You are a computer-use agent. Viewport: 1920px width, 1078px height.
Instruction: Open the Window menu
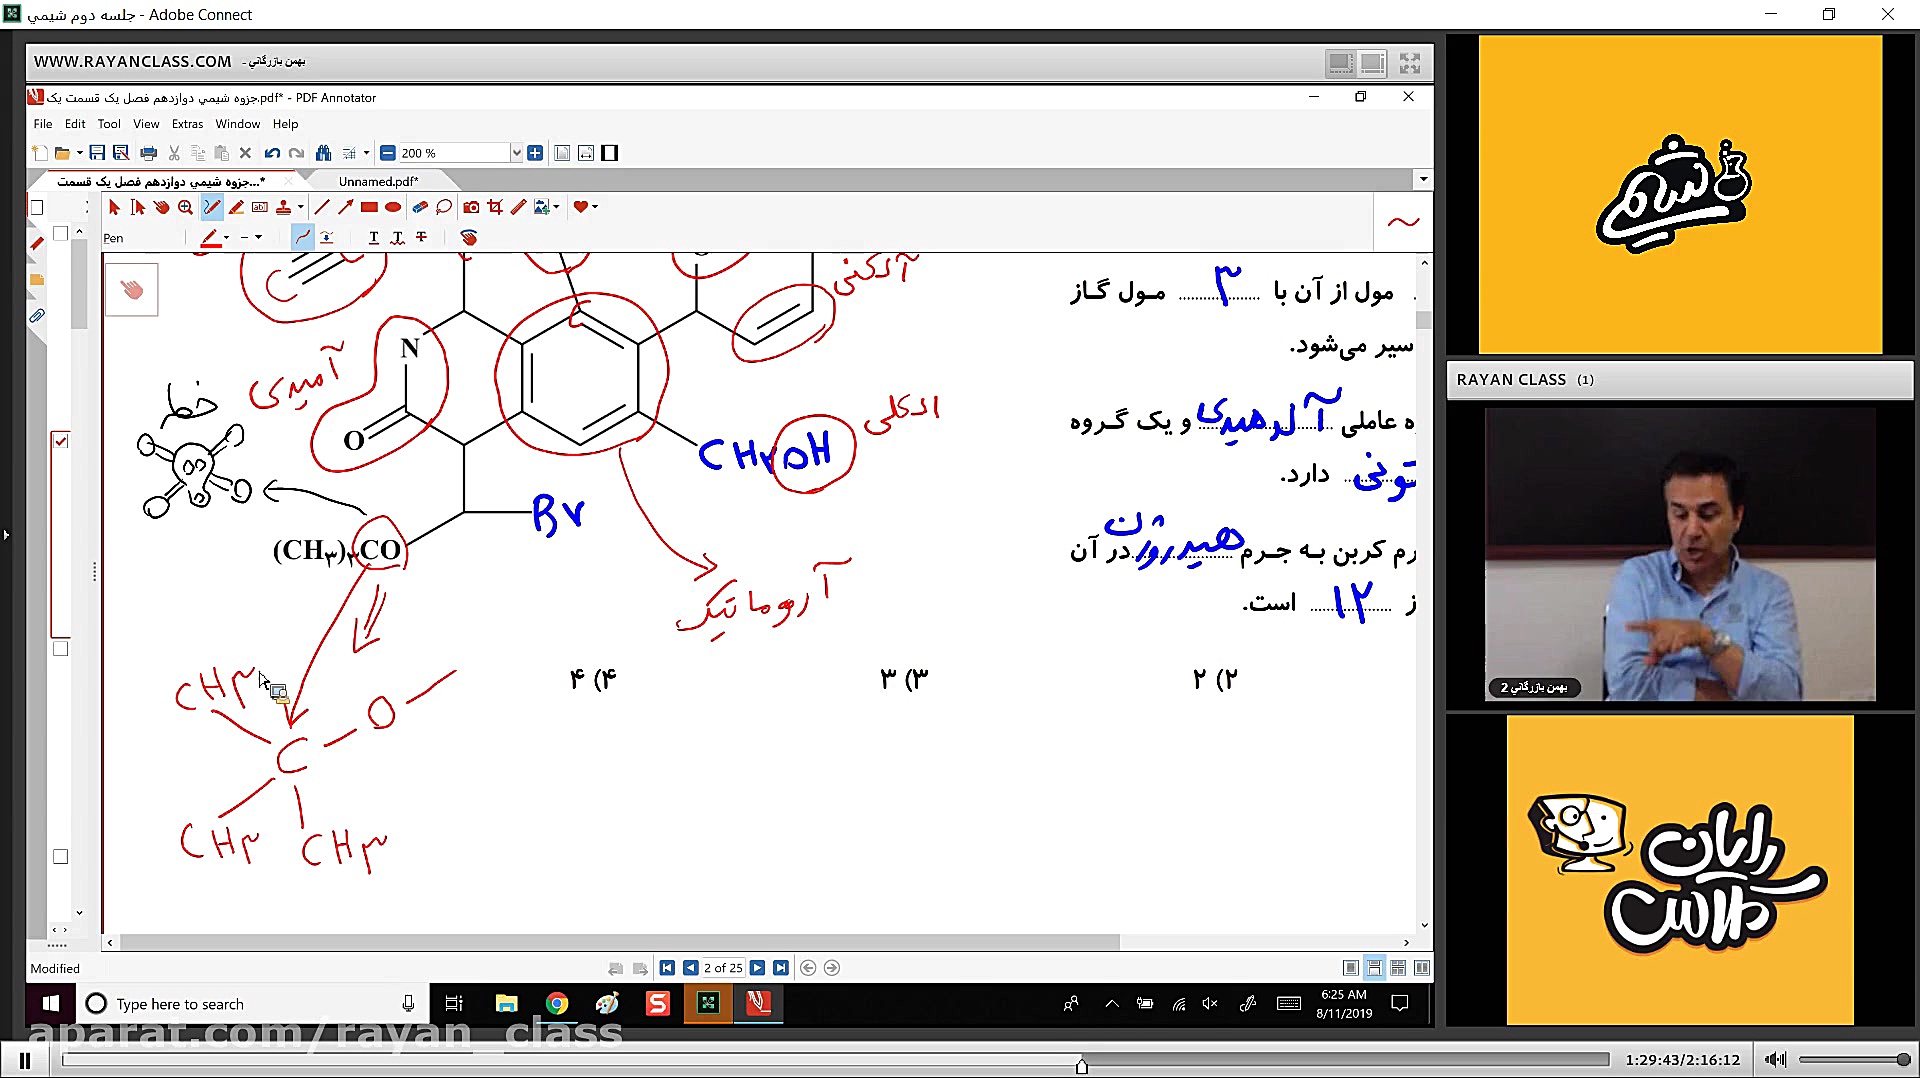point(238,124)
